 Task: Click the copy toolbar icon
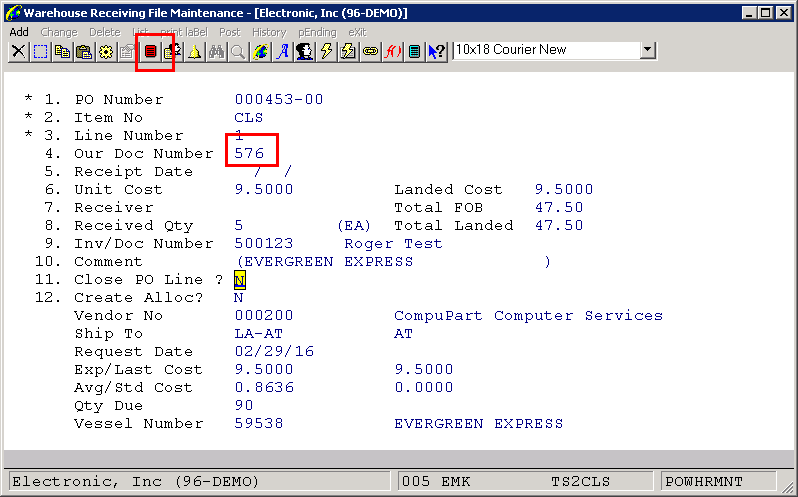coord(62,51)
